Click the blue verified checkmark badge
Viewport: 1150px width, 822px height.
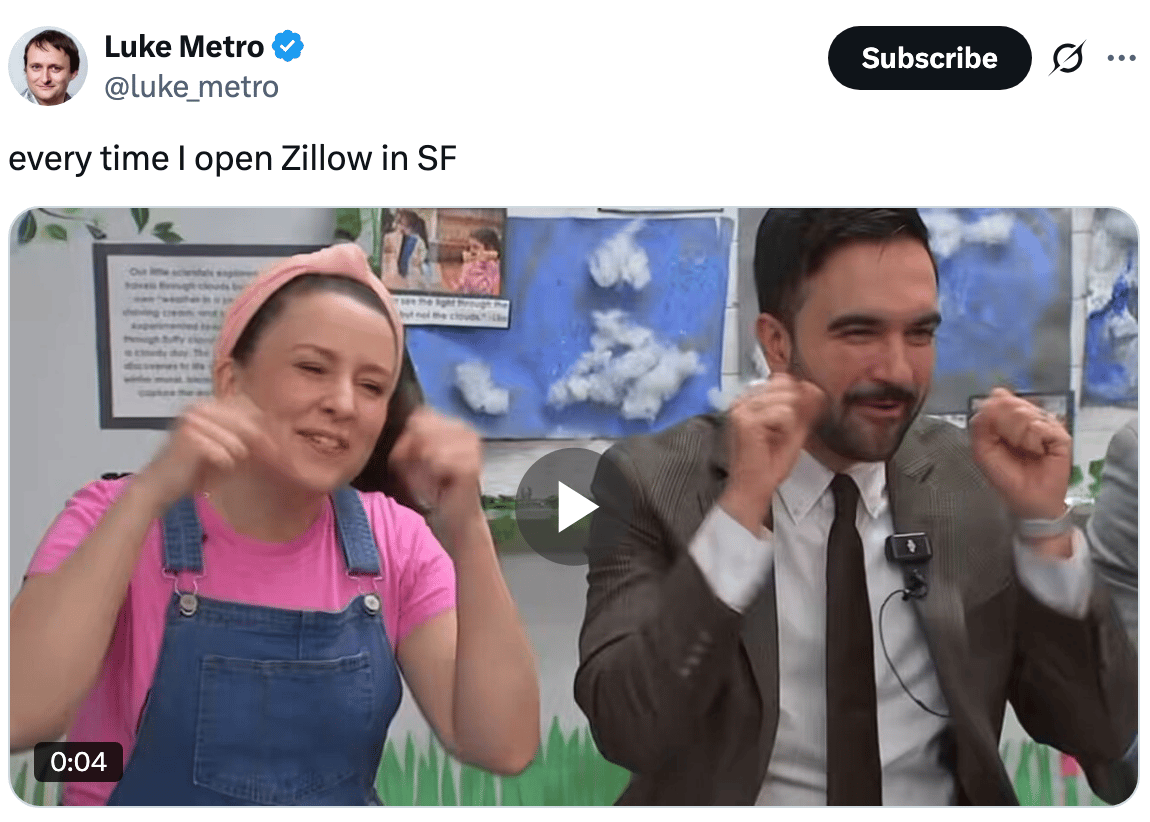tap(288, 46)
